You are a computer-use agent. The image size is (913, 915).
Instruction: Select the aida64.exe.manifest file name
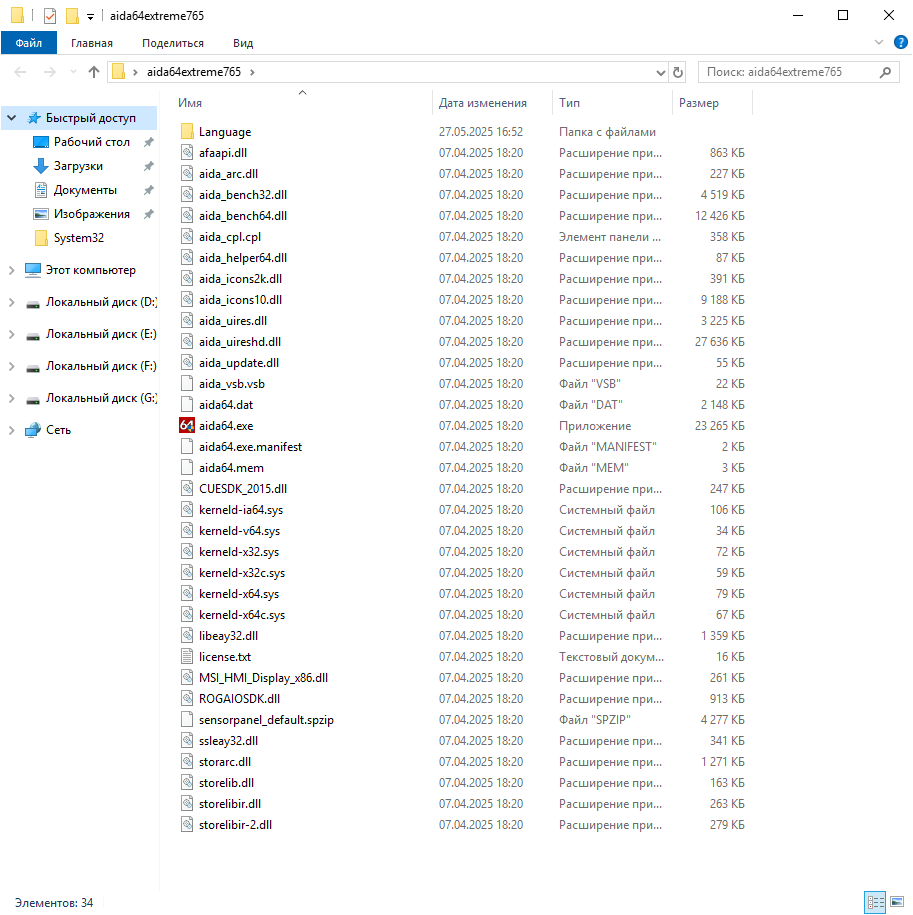pyautogui.click(x=250, y=447)
